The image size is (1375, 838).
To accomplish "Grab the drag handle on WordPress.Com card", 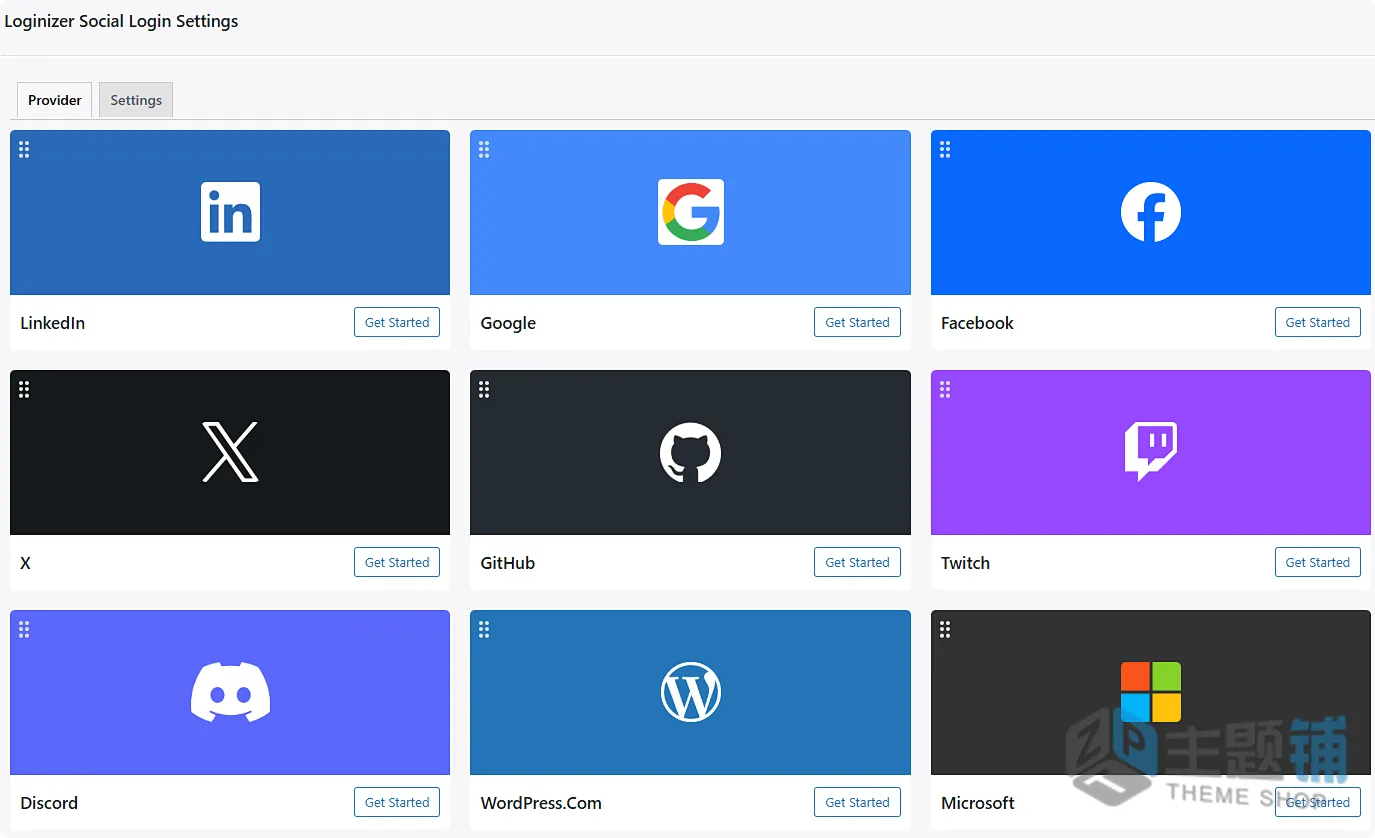I will (x=484, y=629).
